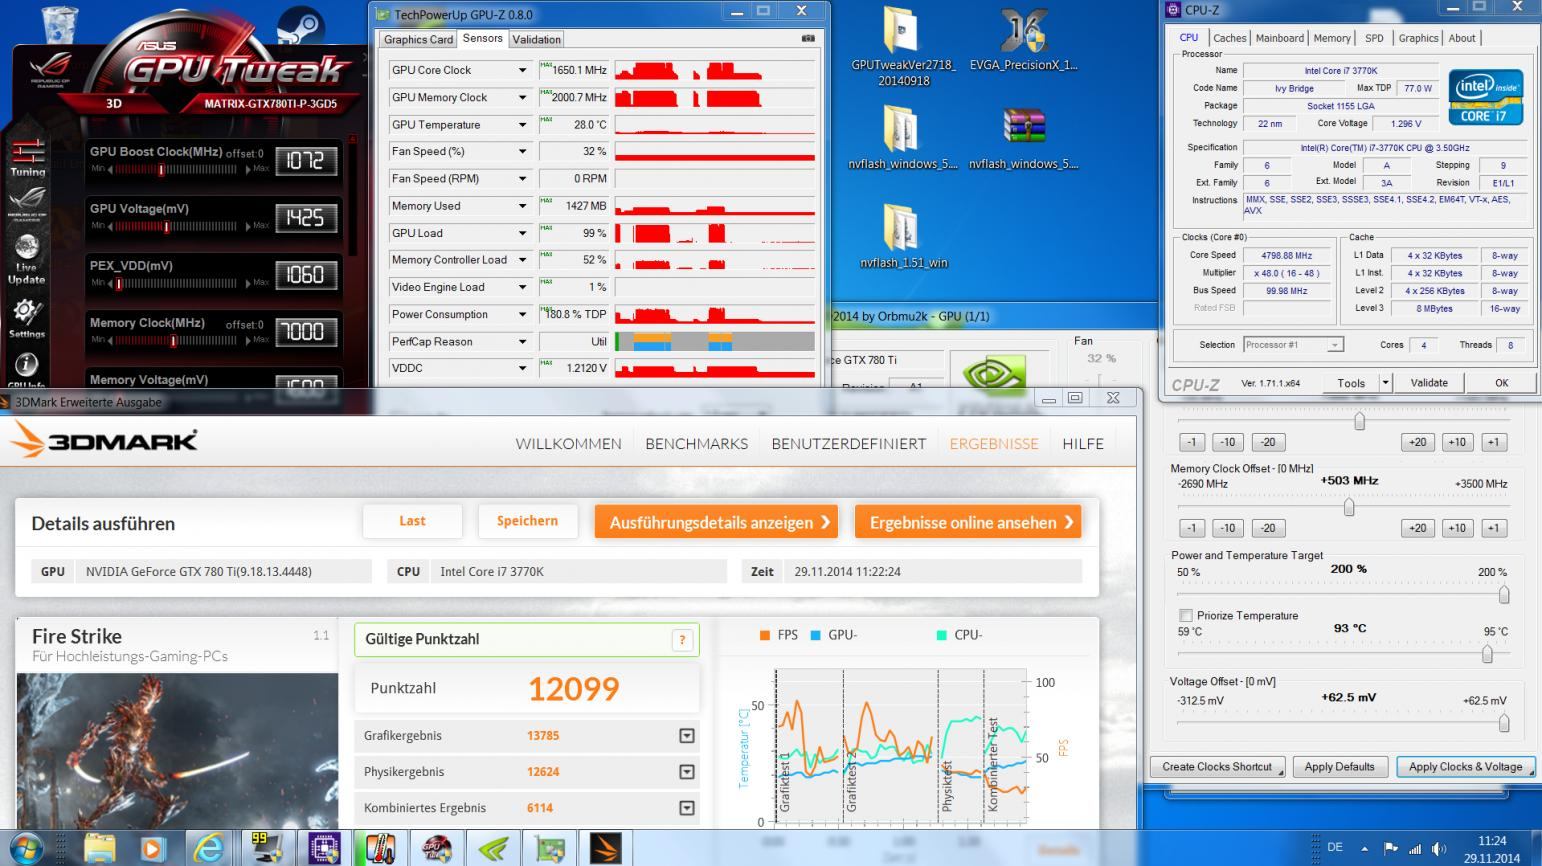Open Live Update in GPU Tweak
Viewport: 1542px width, 866px height.
[27, 258]
